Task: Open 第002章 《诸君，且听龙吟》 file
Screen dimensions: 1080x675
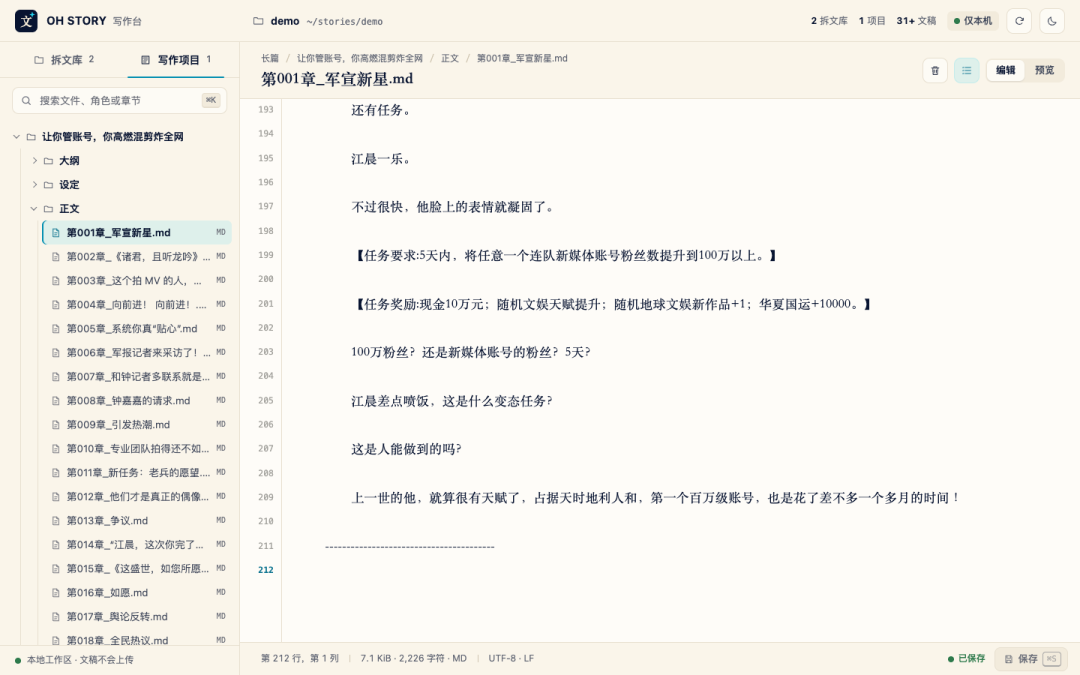Action: tap(137, 256)
